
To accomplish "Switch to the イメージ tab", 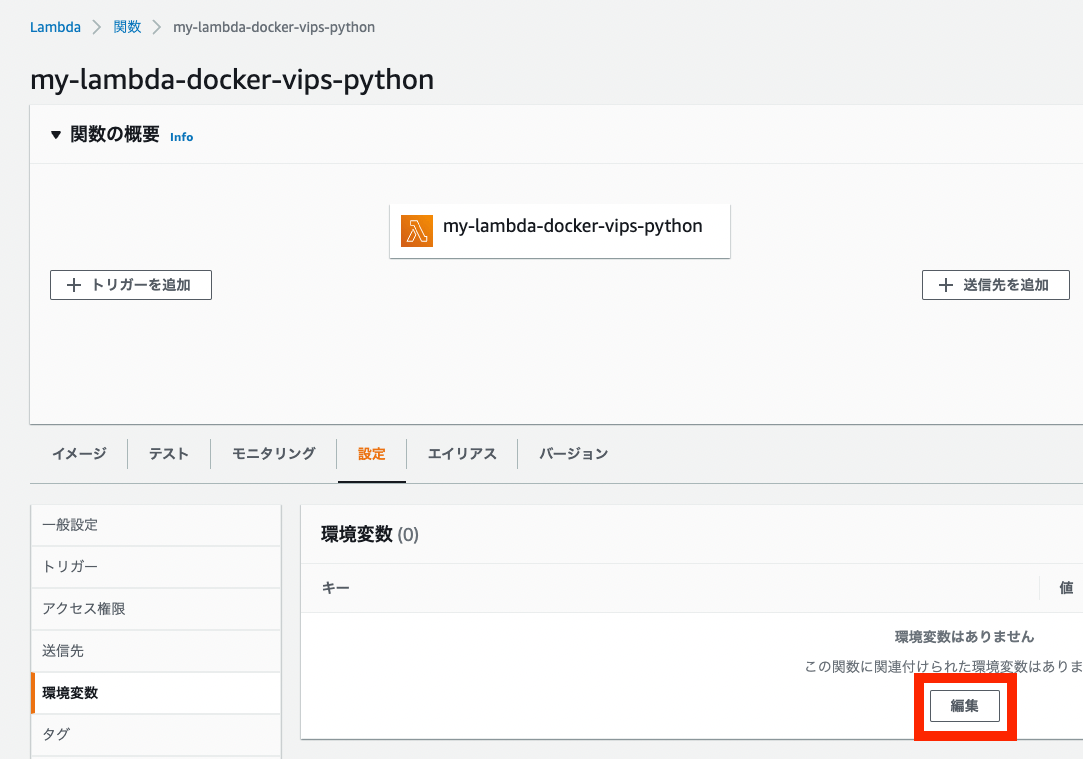I will [79, 454].
